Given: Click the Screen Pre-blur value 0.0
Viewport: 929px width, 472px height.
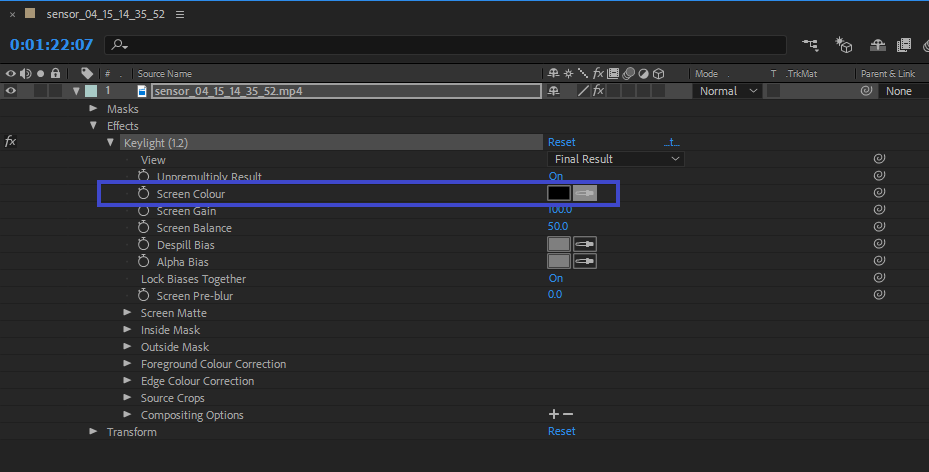Looking at the screenshot, I should (x=555, y=294).
